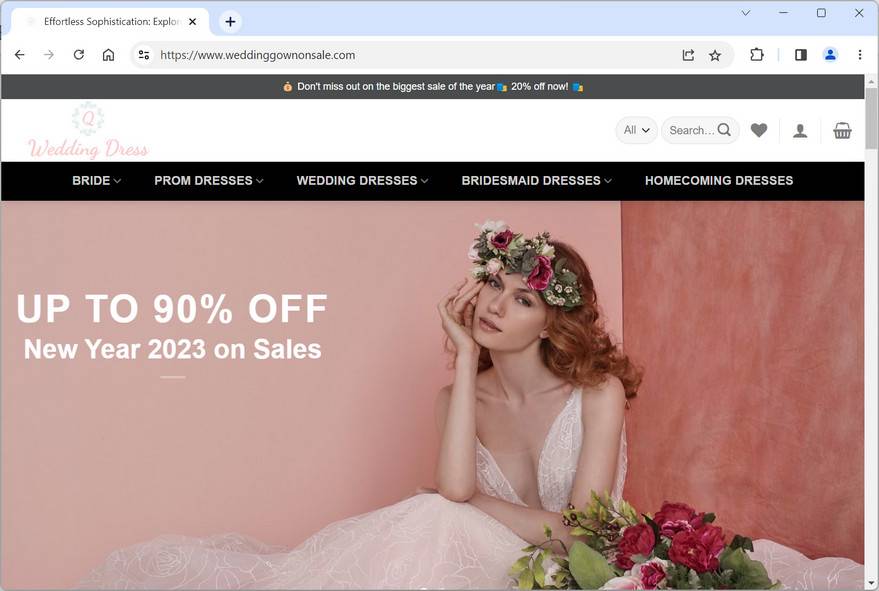
Task: Click the search magnifier icon
Action: [x=723, y=130]
